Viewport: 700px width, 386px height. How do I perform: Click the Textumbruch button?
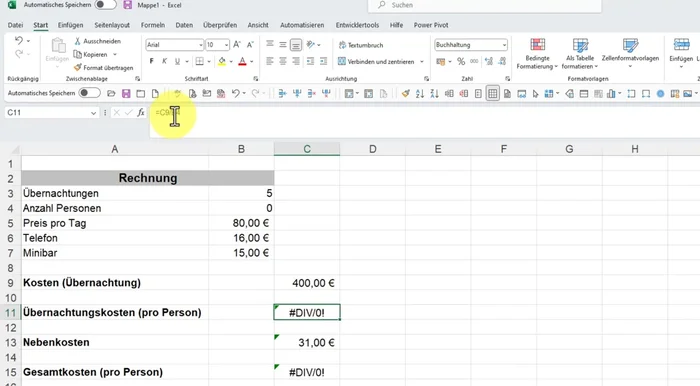coord(361,45)
